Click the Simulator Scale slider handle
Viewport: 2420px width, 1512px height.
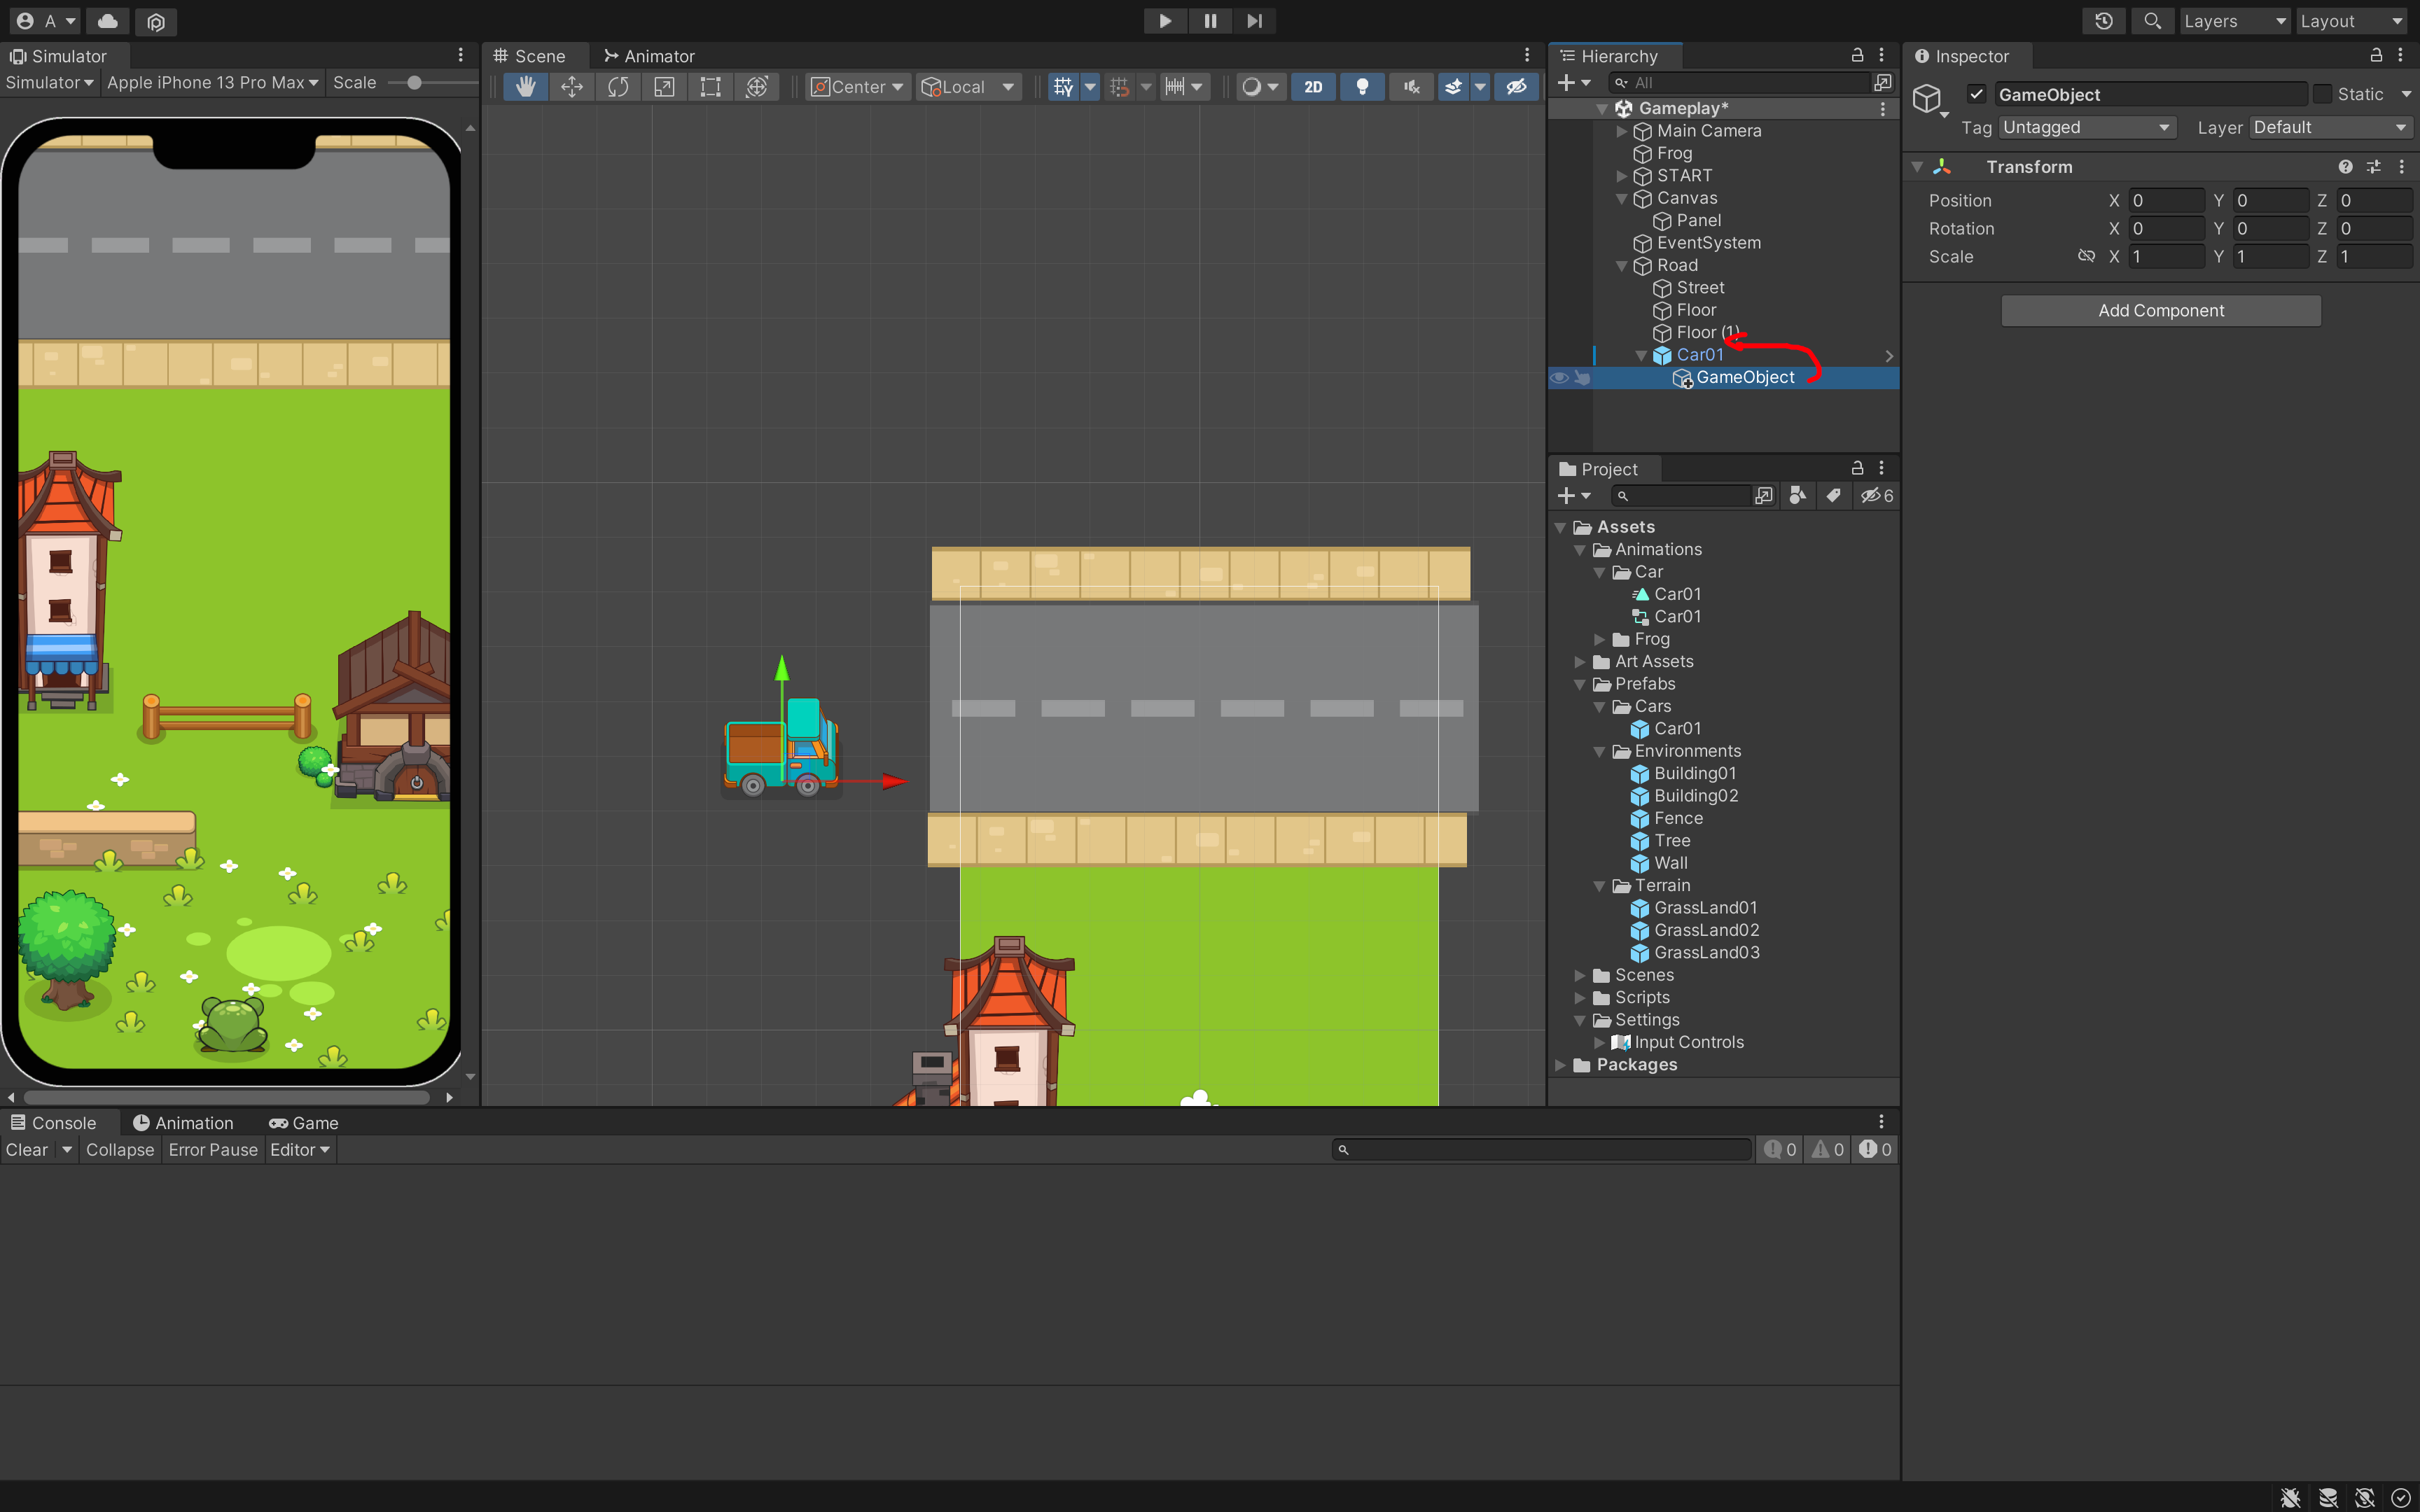(x=414, y=83)
